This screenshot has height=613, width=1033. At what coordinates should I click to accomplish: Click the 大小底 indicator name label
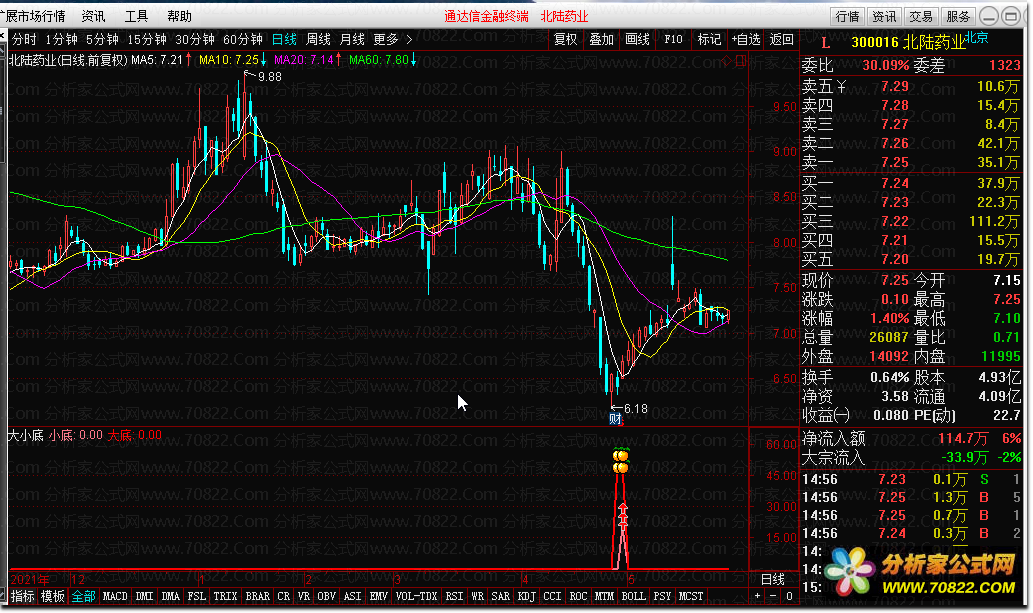(25, 435)
